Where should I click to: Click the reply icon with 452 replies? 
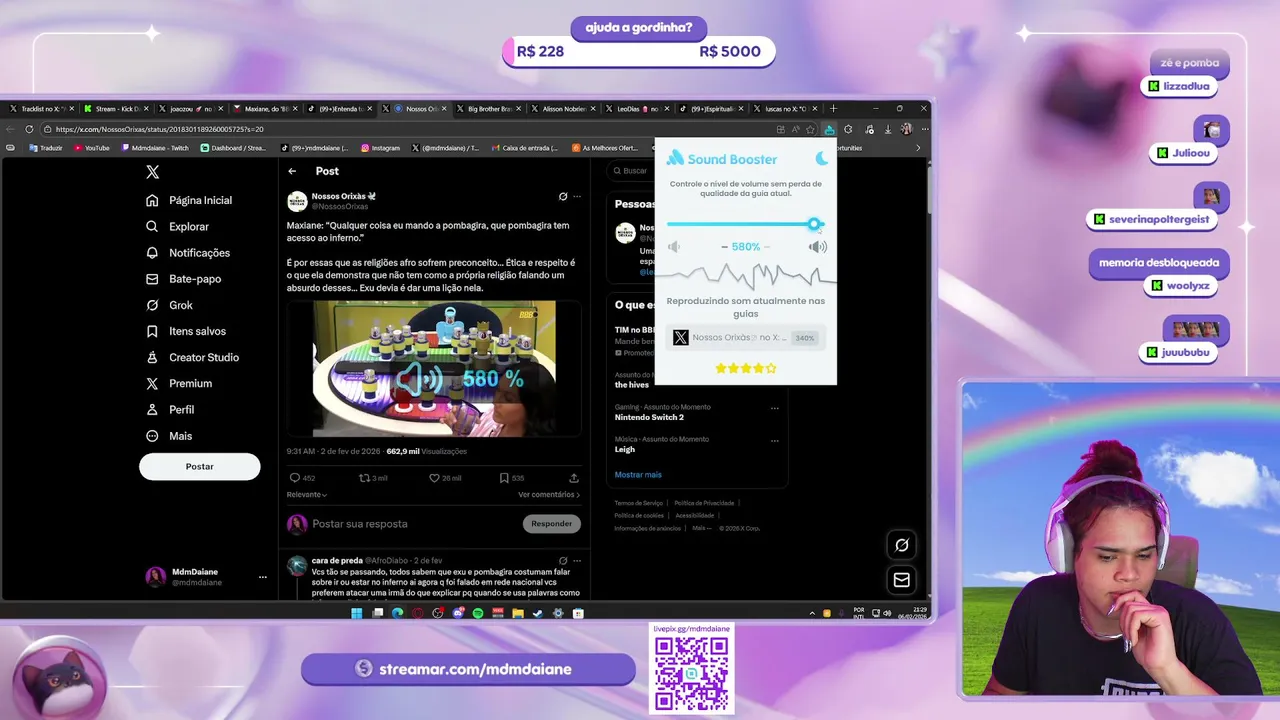tap(294, 478)
